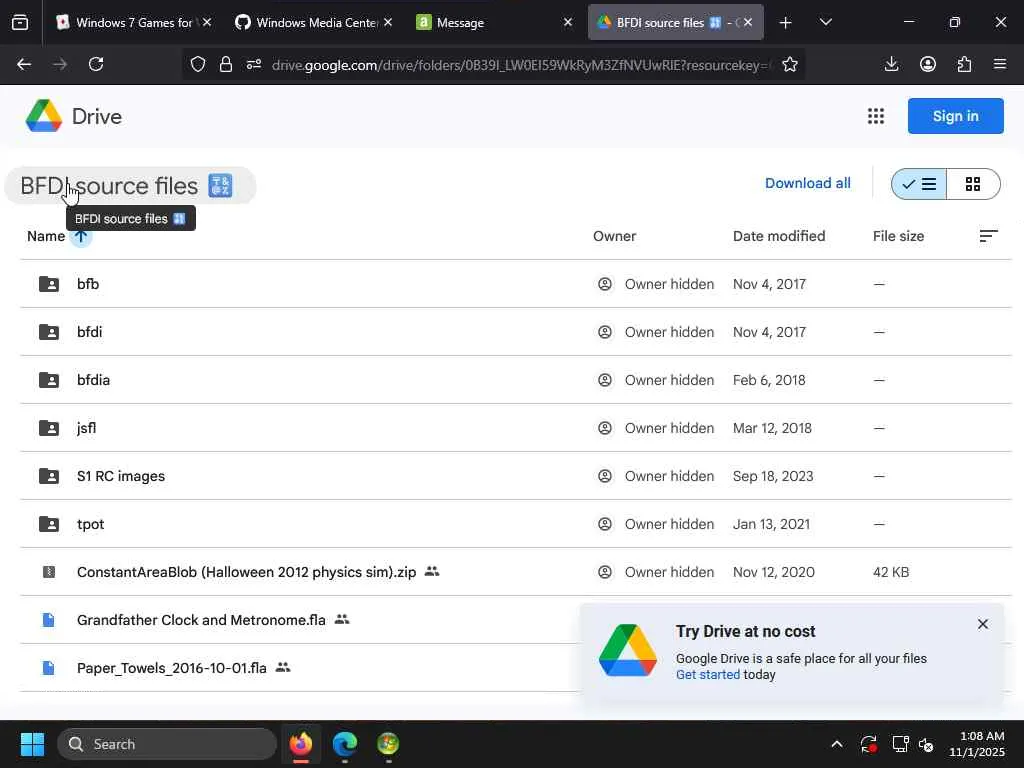Click the Grandfather Clock file icon

tap(49, 620)
